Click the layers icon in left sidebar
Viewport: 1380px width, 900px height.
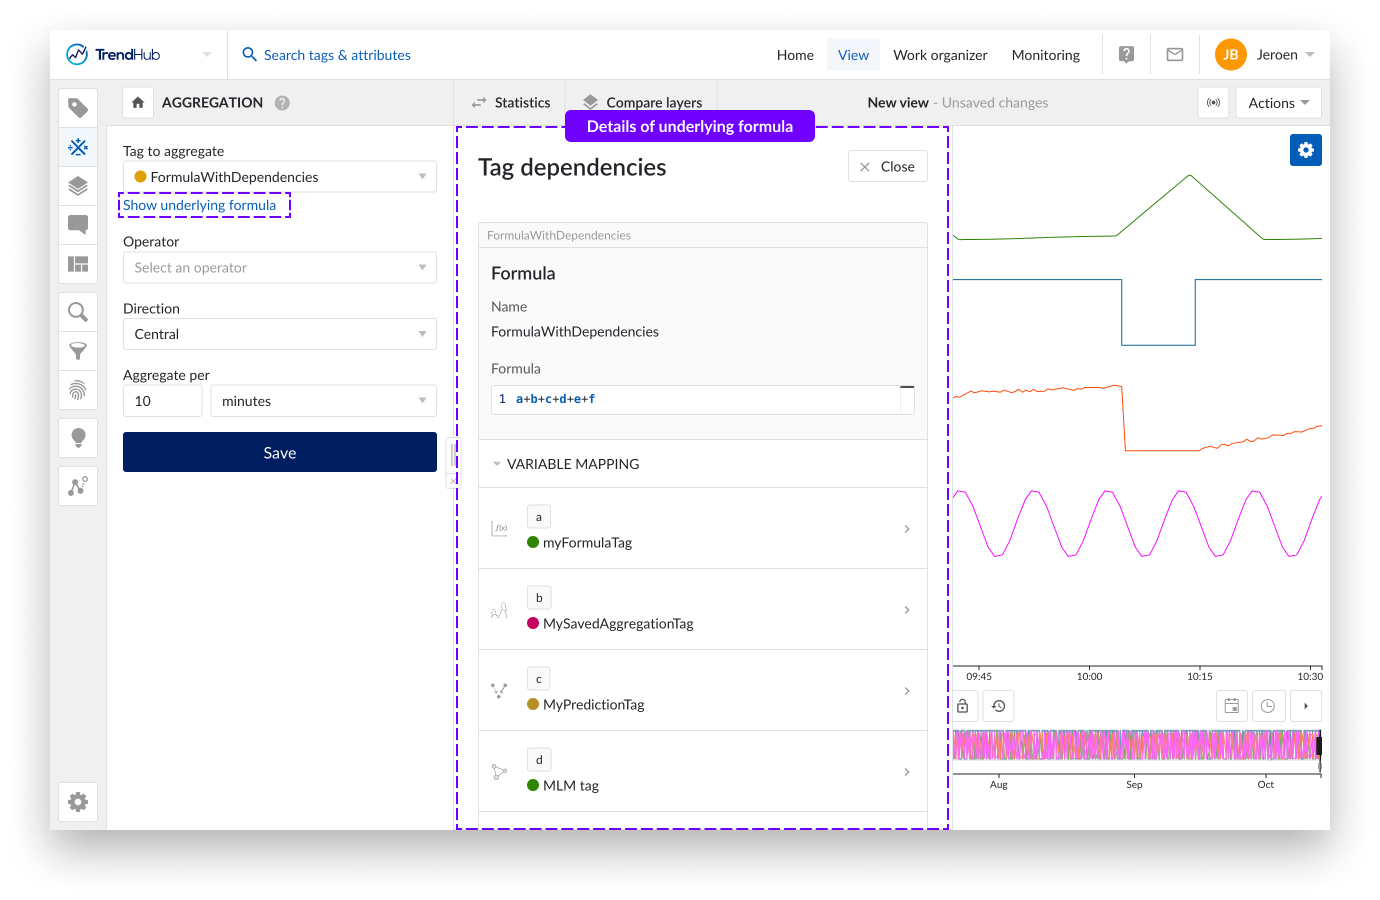[x=78, y=186]
